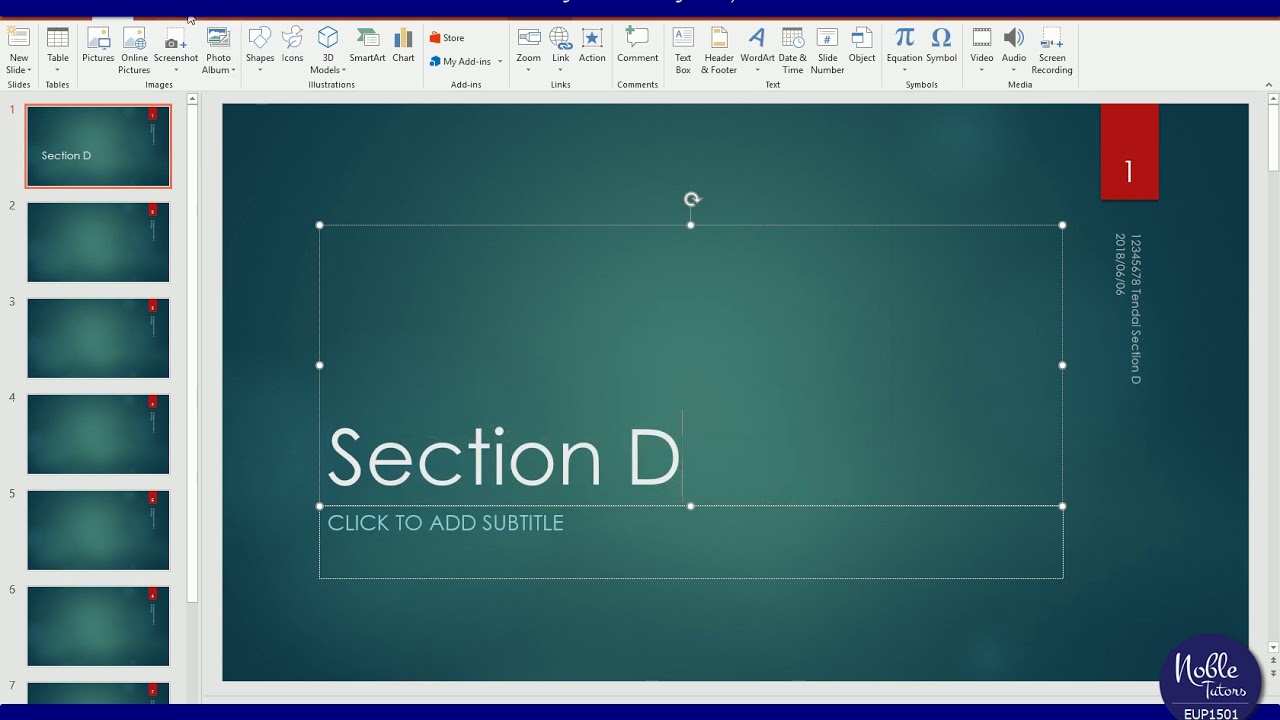
Task: Select slide 2 thumbnail
Action: click(x=98, y=242)
